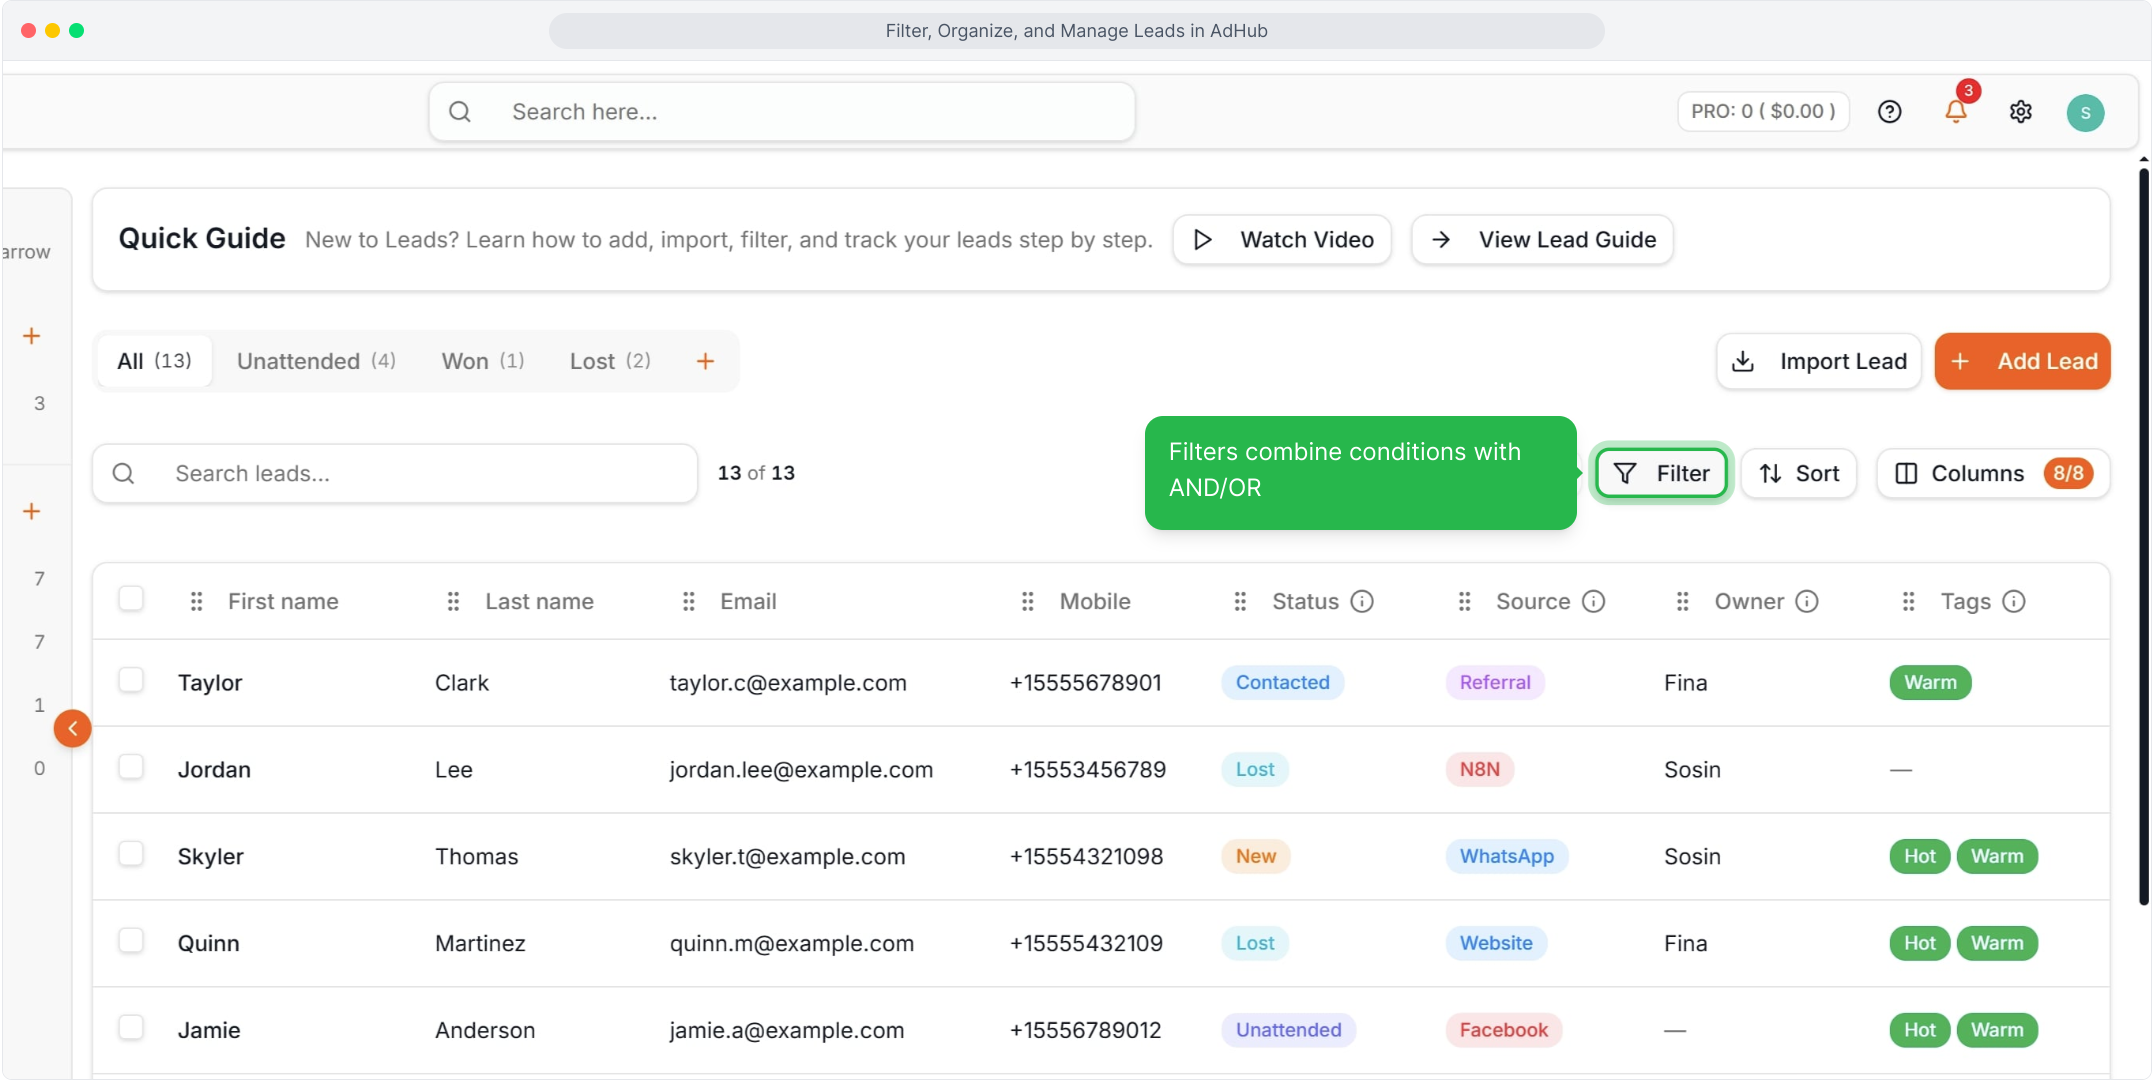This screenshot has height=1080, width=2154.
Task: Grab the Source column drag handle
Action: [x=1464, y=601]
